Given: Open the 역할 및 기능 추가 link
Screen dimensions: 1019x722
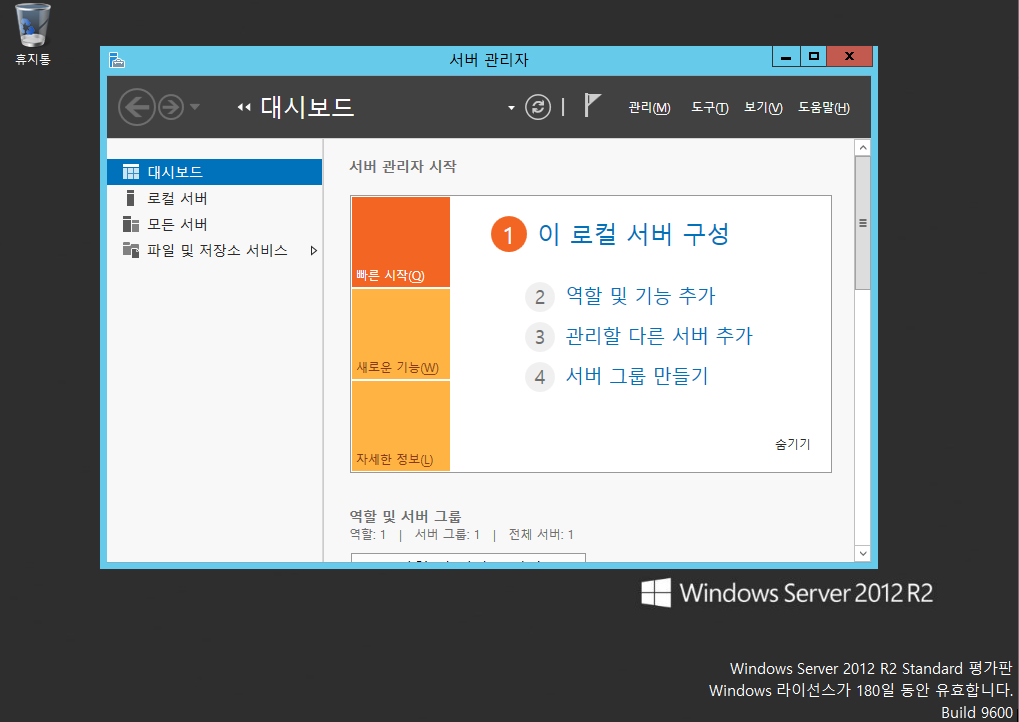Looking at the screenshot, I should point(640,296).
